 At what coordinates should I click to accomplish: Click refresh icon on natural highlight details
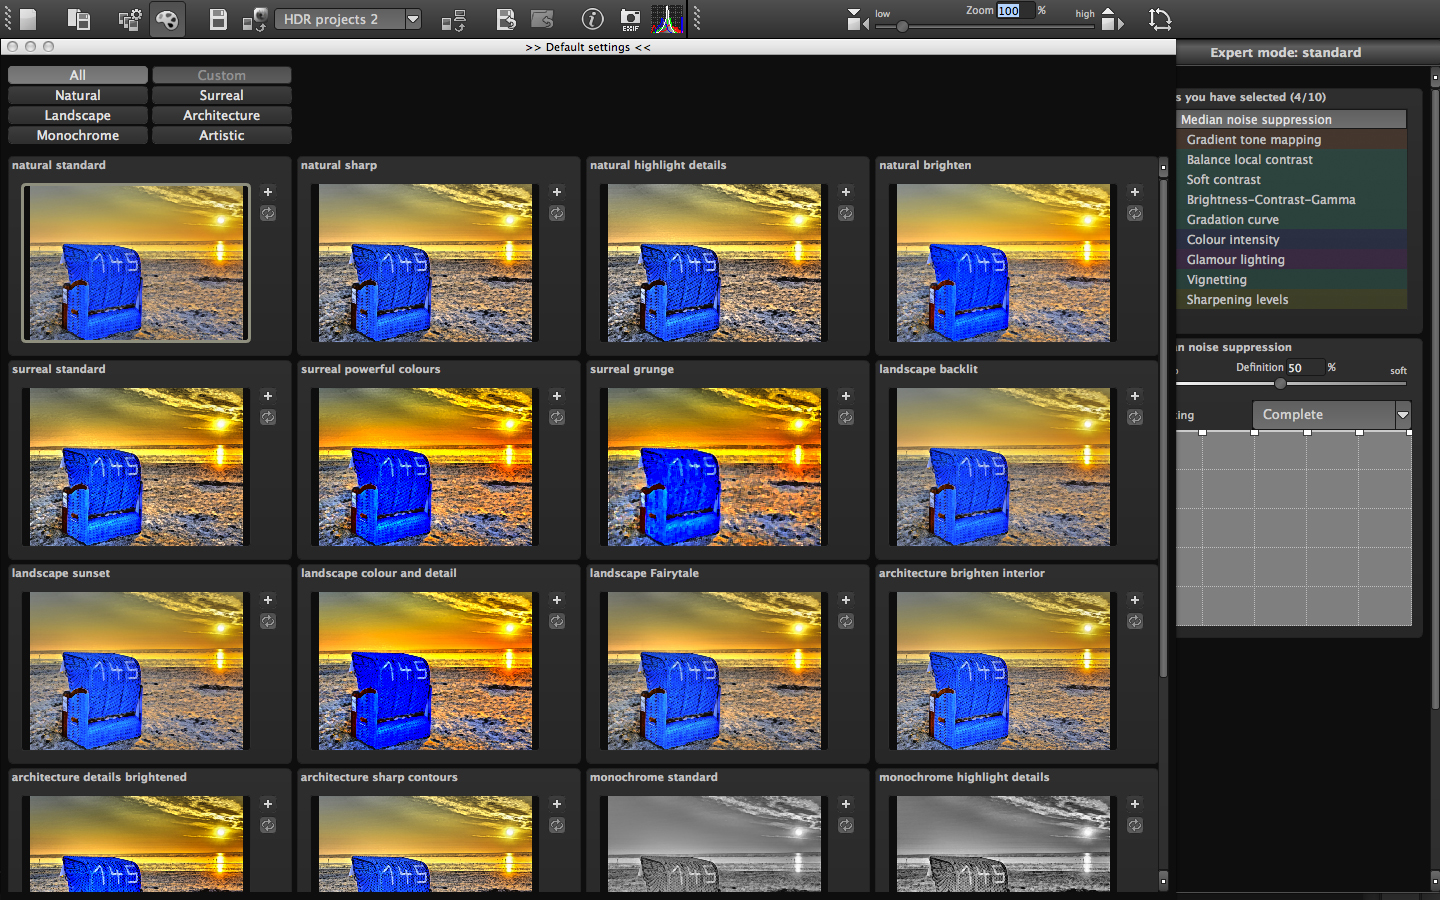846,213
